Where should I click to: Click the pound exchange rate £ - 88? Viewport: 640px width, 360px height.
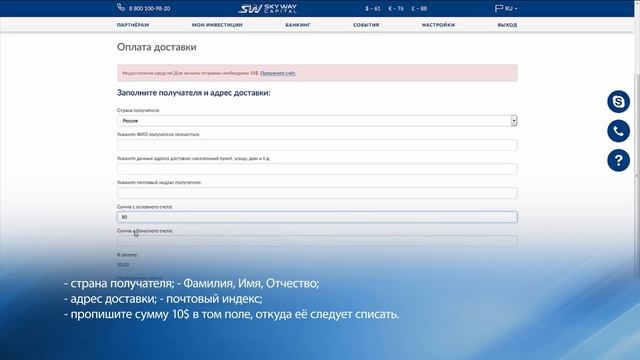tap(419, 9)
